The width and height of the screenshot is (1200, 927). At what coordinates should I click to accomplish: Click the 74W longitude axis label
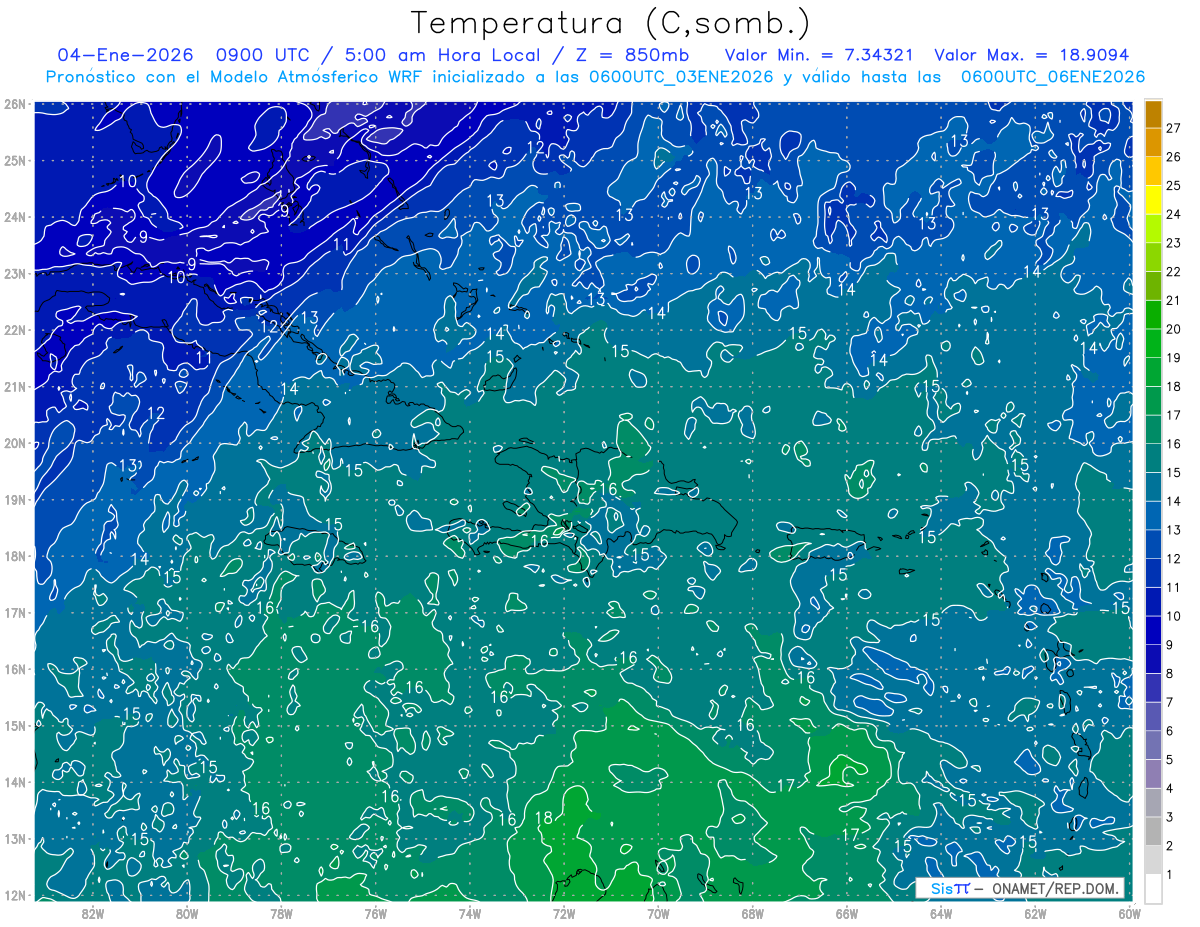469,913
